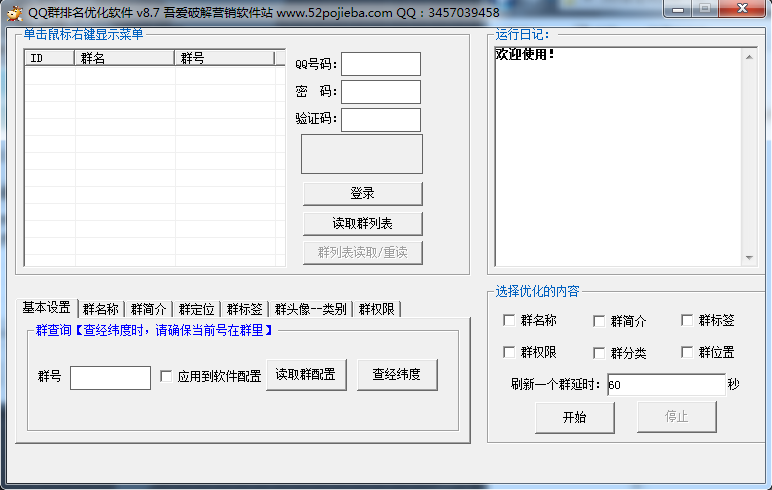Click the 群号 column header

click(x=225, y=58)
